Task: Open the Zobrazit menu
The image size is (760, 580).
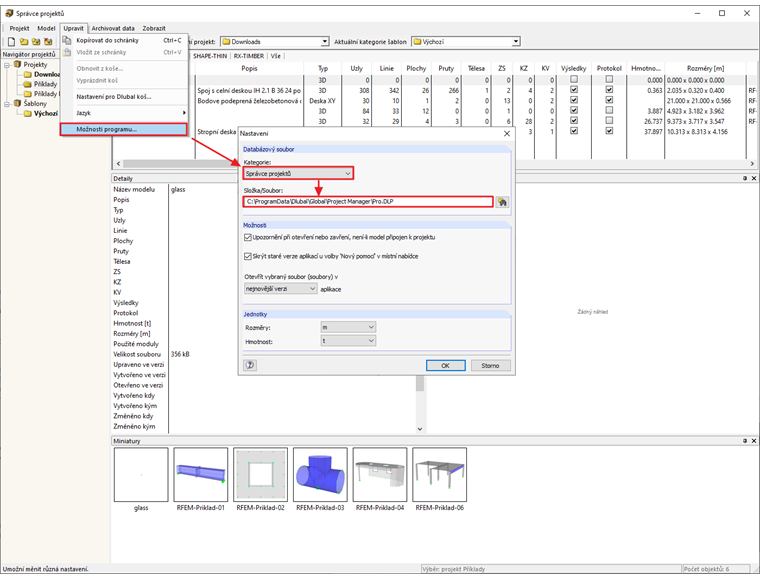Action: tap(154, 28)
